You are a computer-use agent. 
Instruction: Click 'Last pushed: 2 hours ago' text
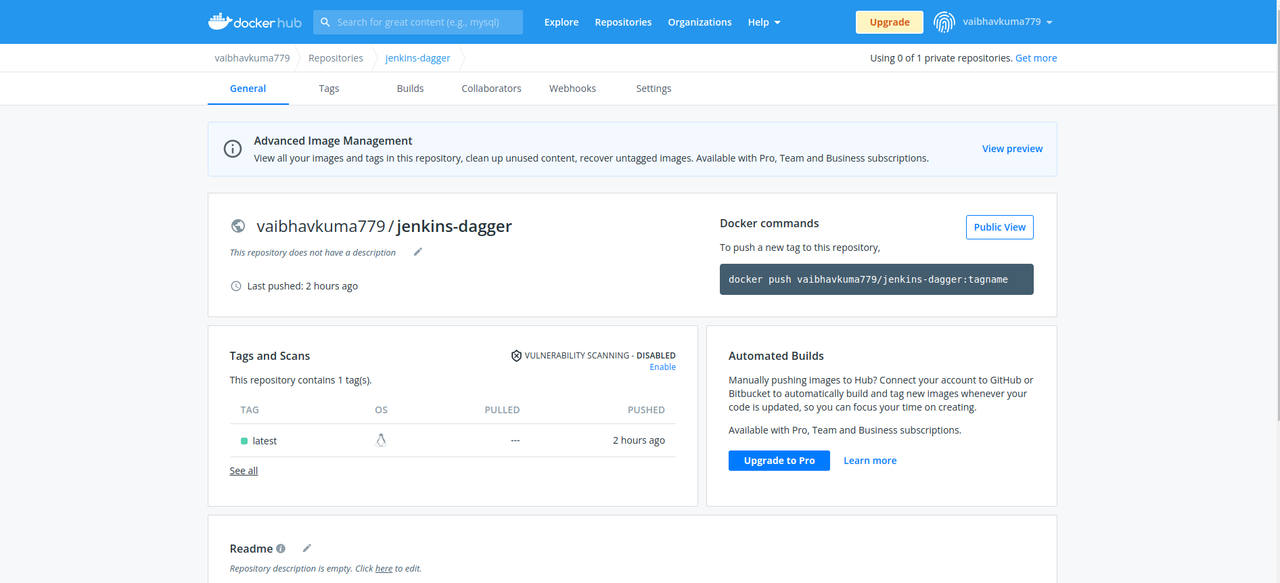pyautogui.click(x=302, y=286)
